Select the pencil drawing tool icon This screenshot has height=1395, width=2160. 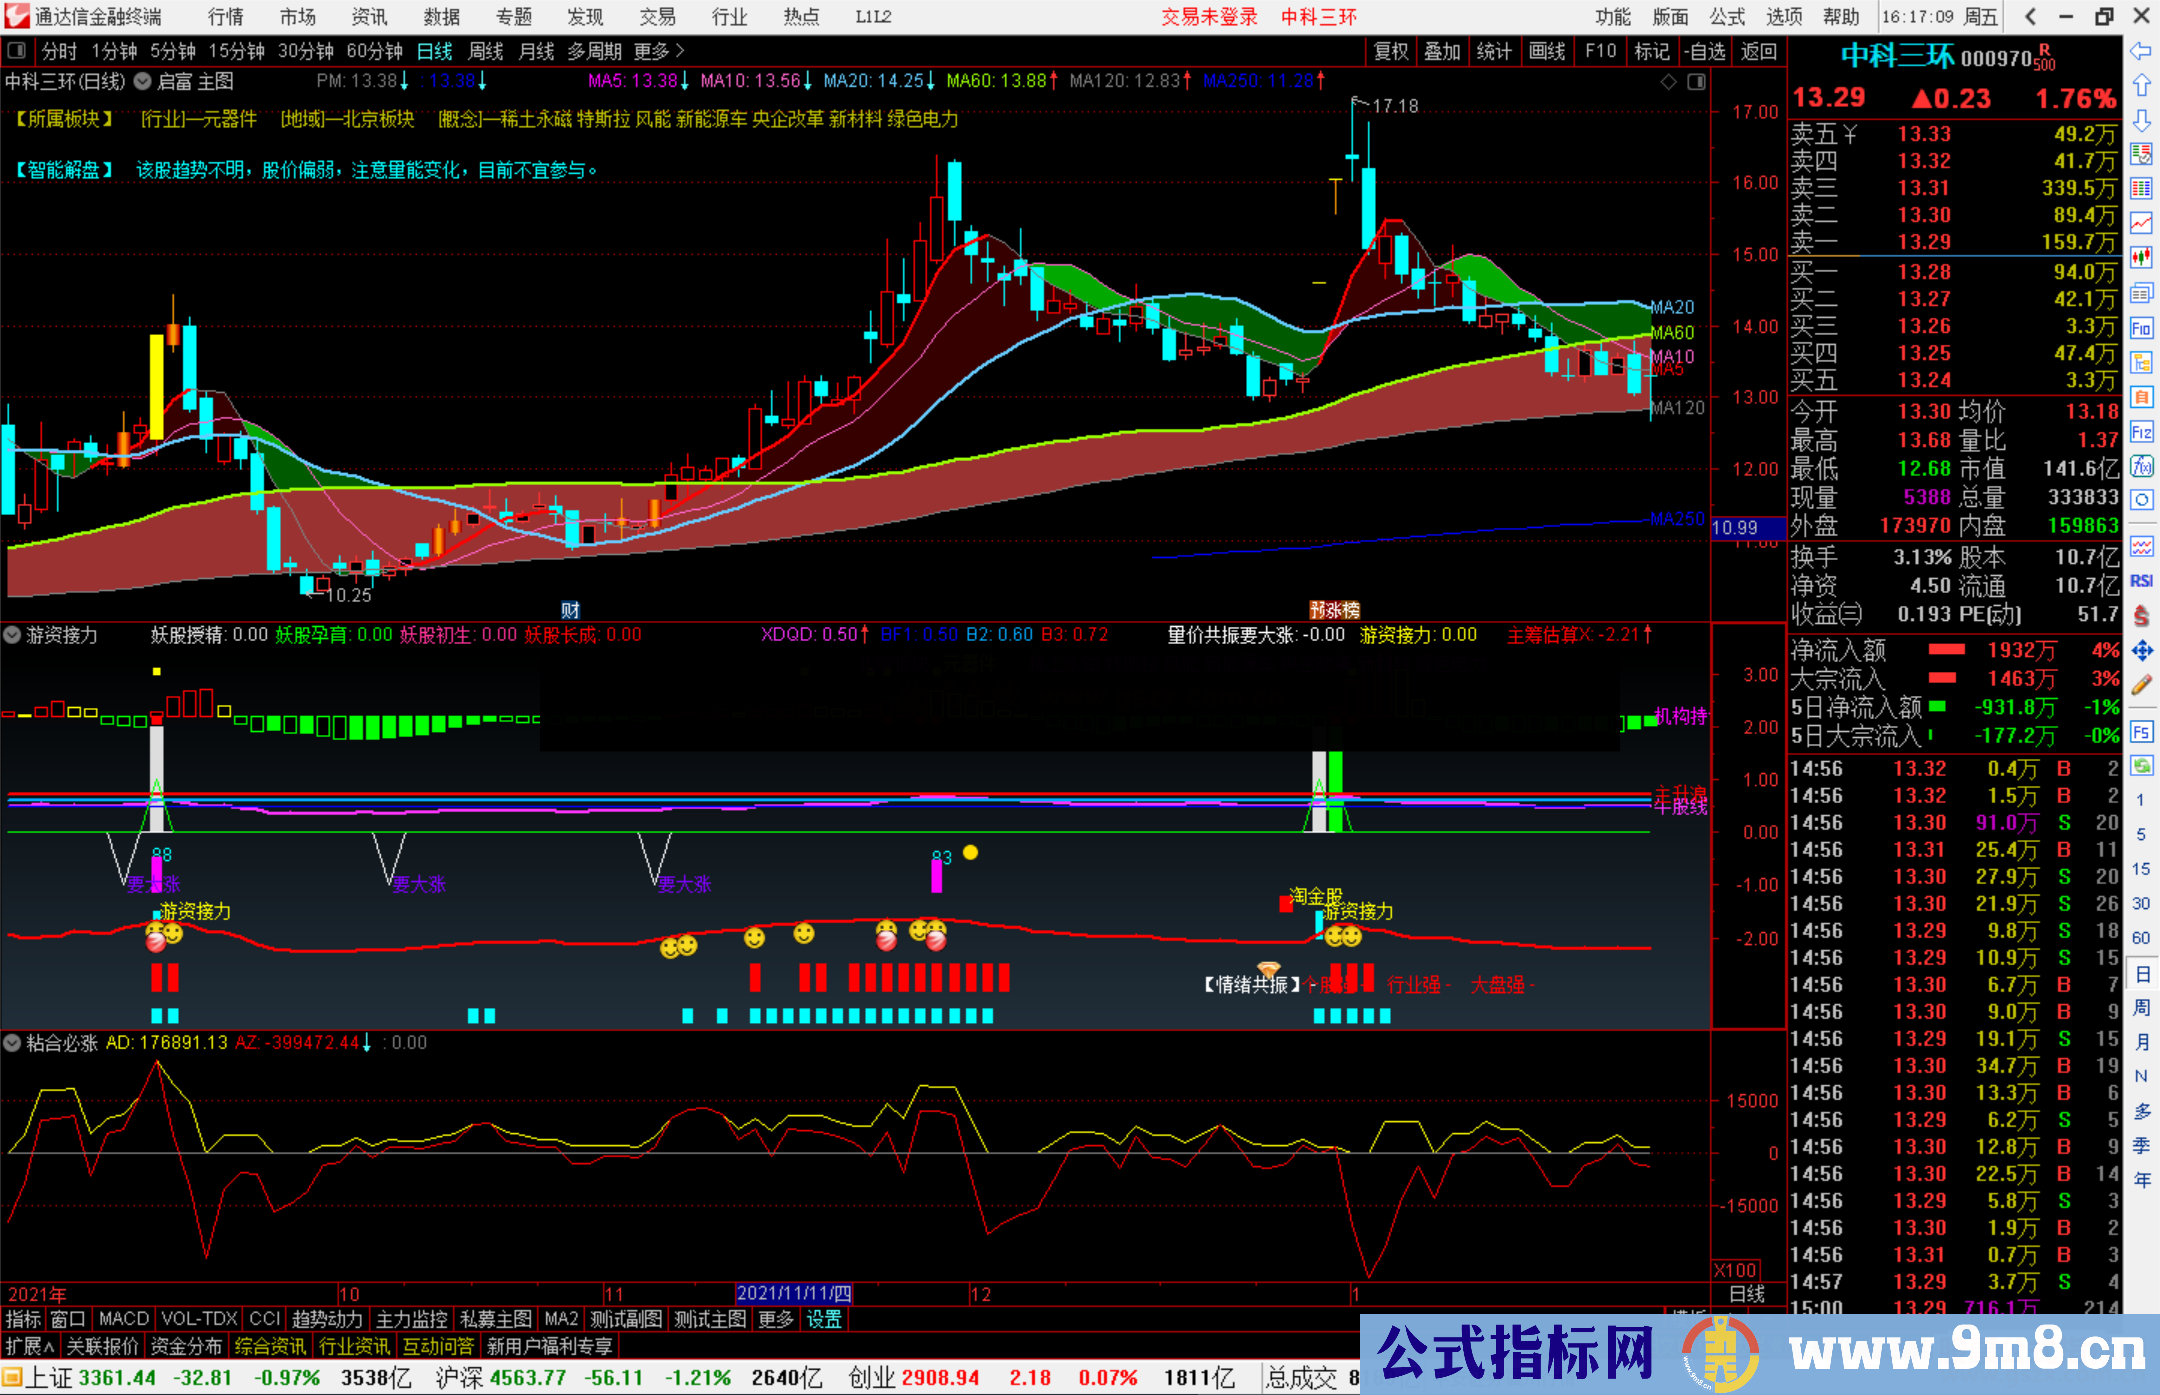[2141, 685]
